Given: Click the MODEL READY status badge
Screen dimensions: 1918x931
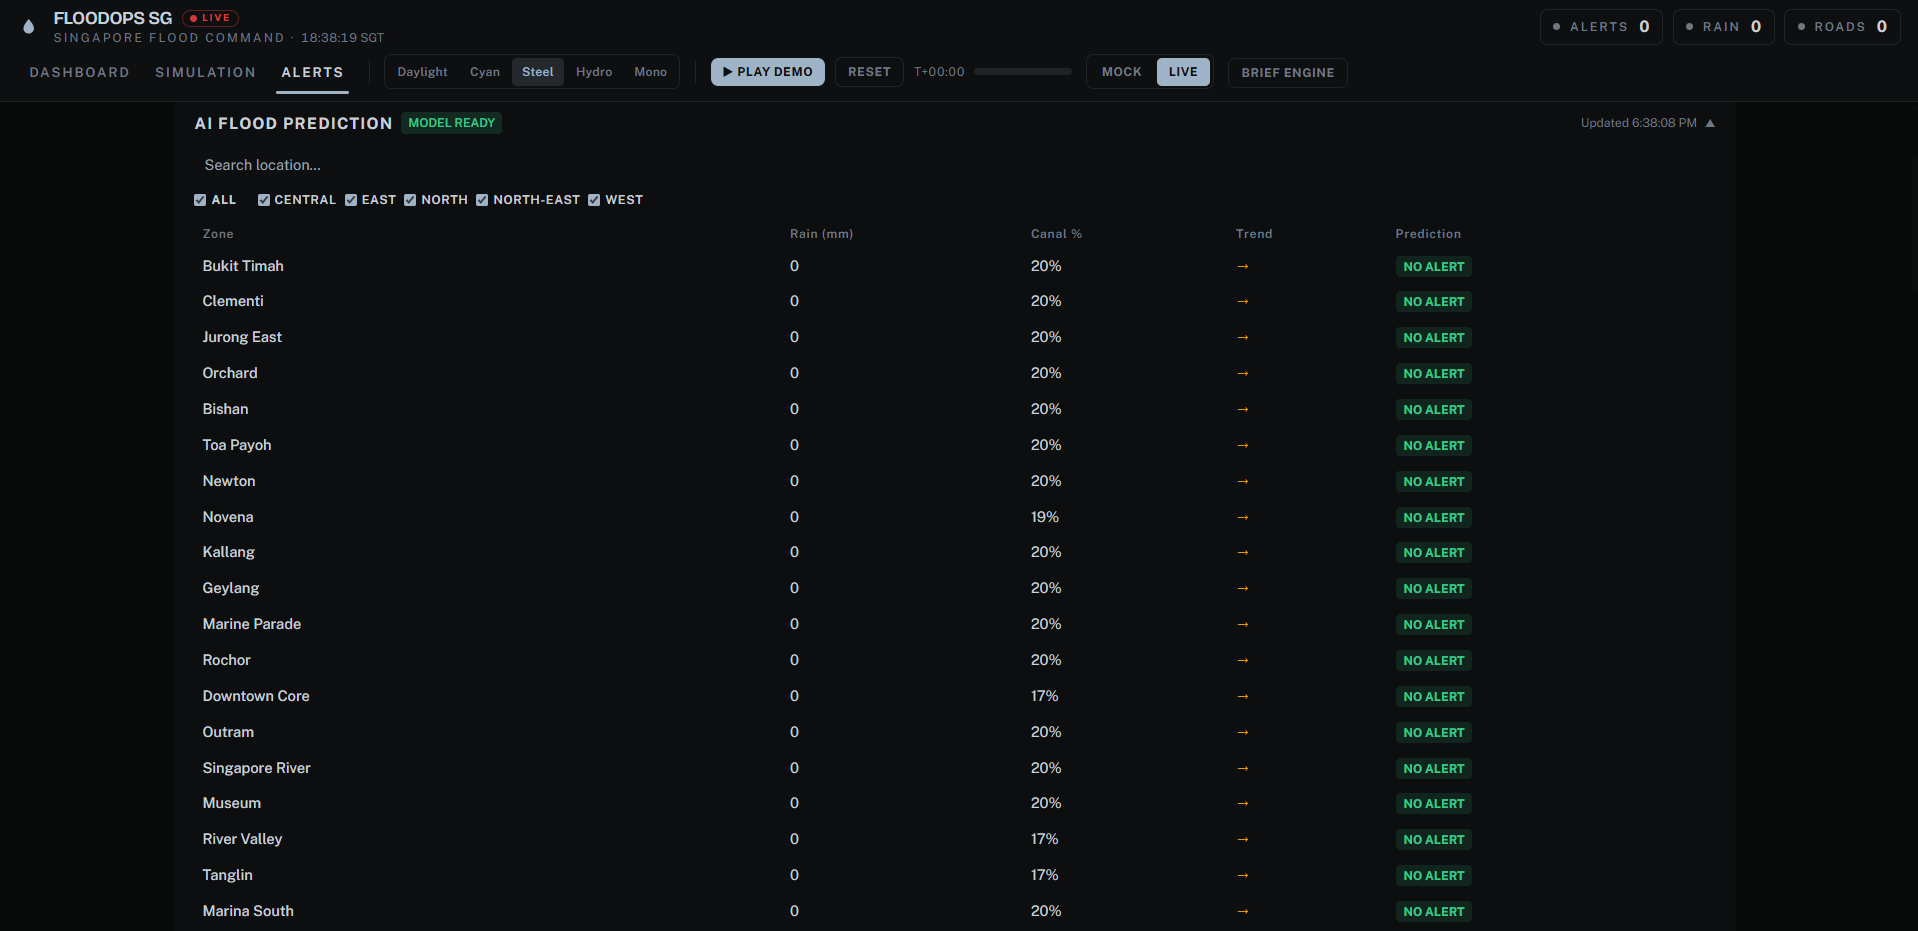Looking at the screenshot, I should [452, 123].
